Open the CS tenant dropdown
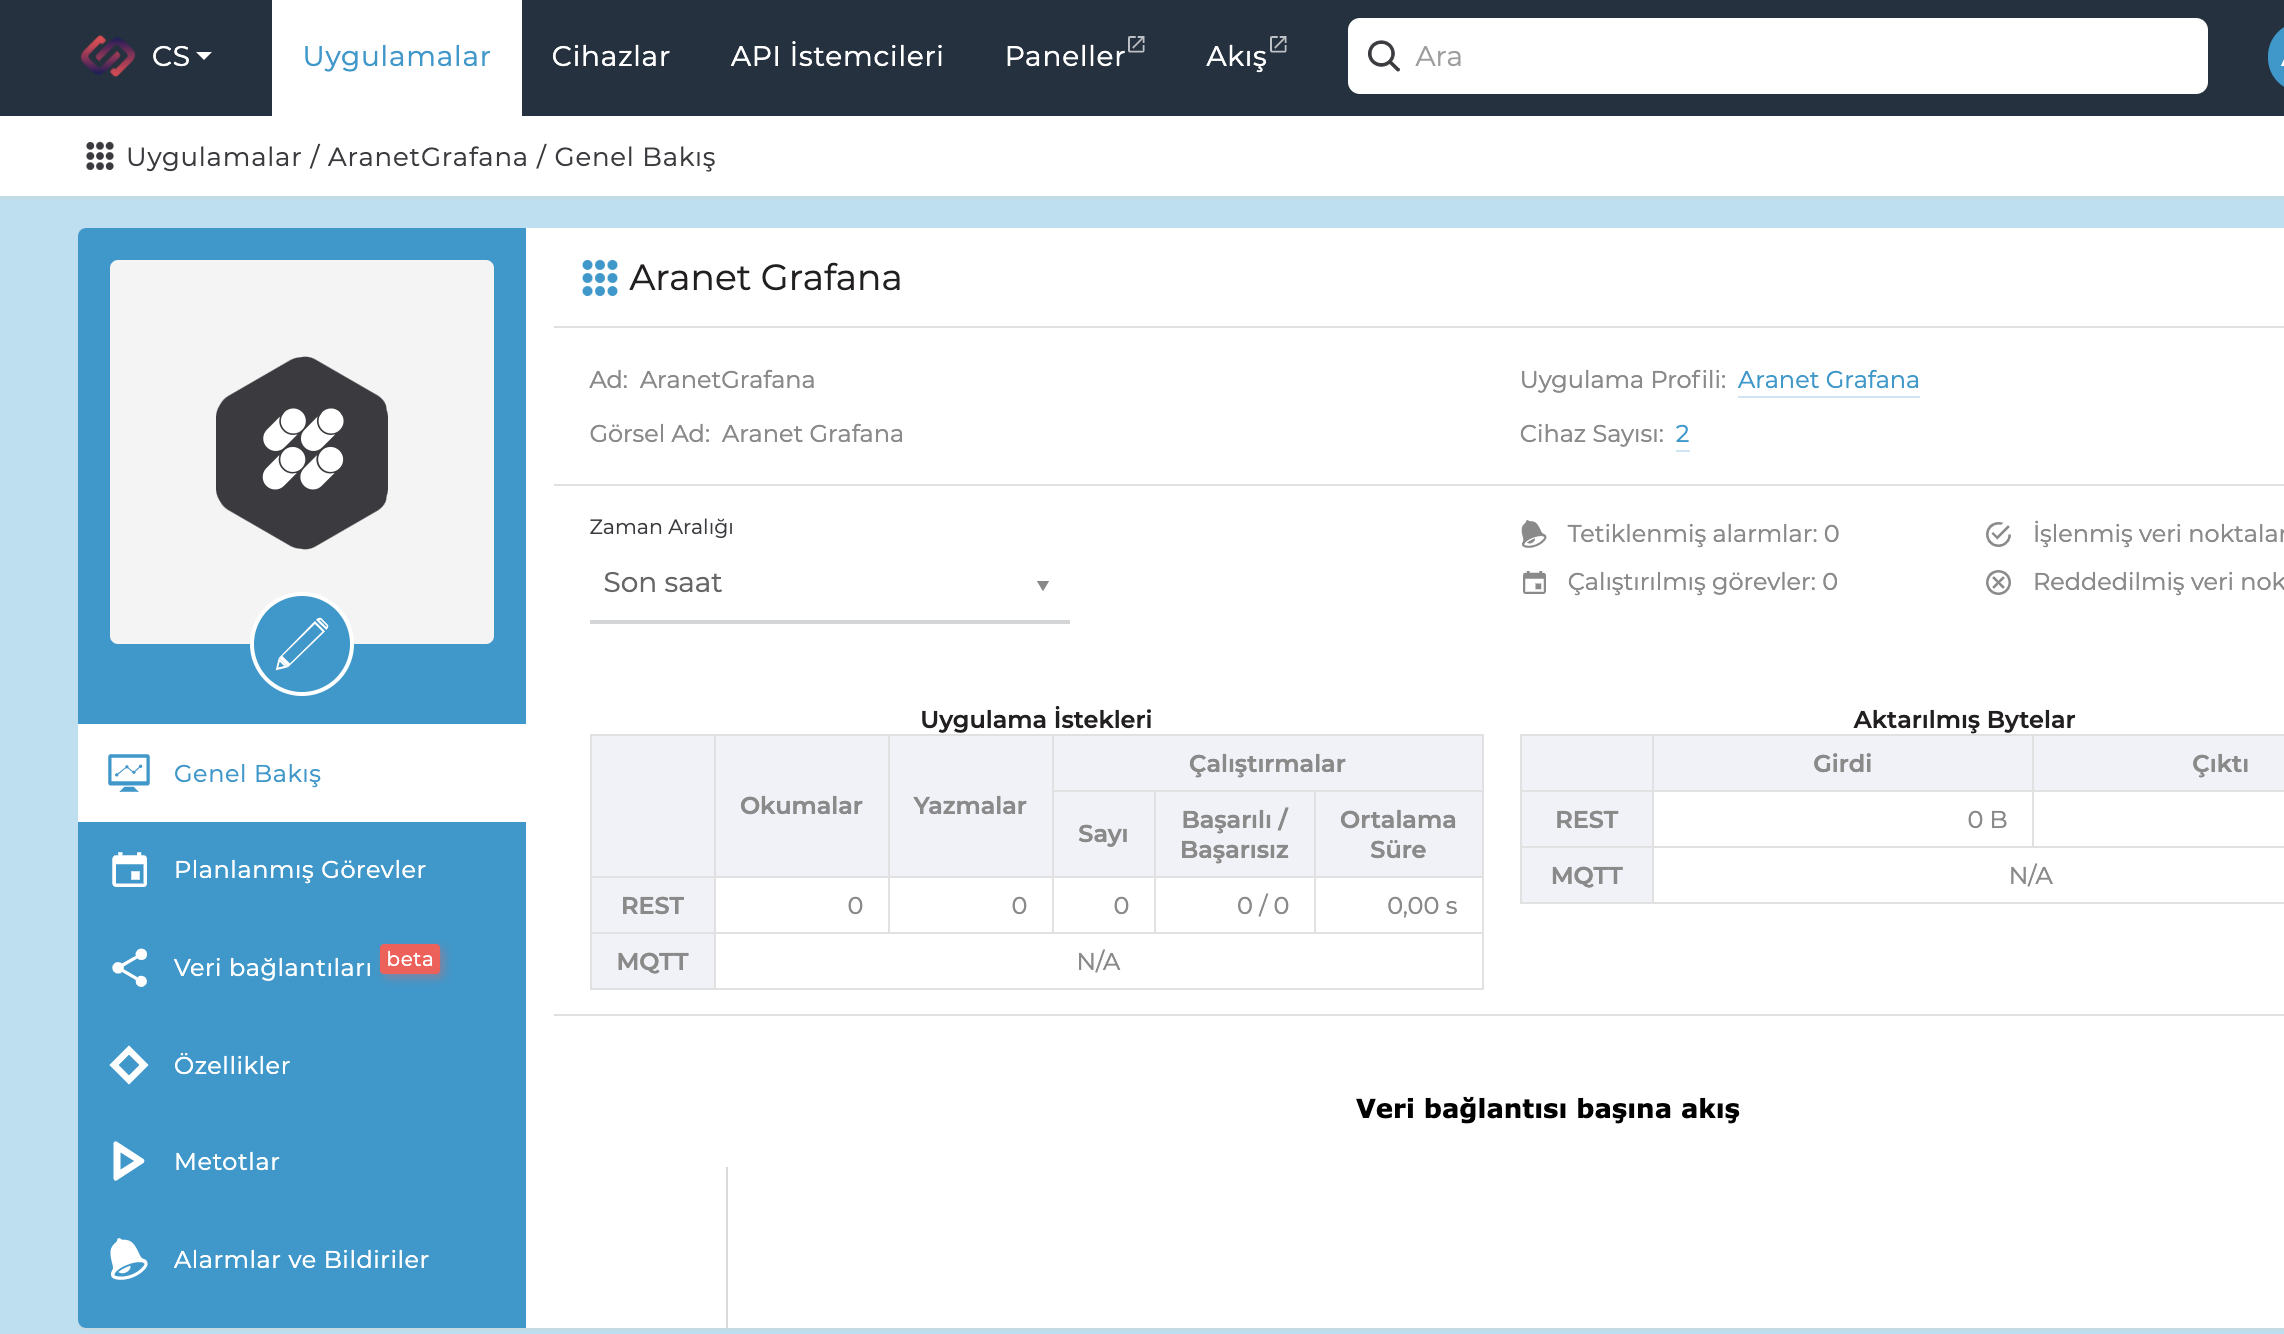Image resolution: width=2284 pixels, height=1334 pixels. pos(182,56)
